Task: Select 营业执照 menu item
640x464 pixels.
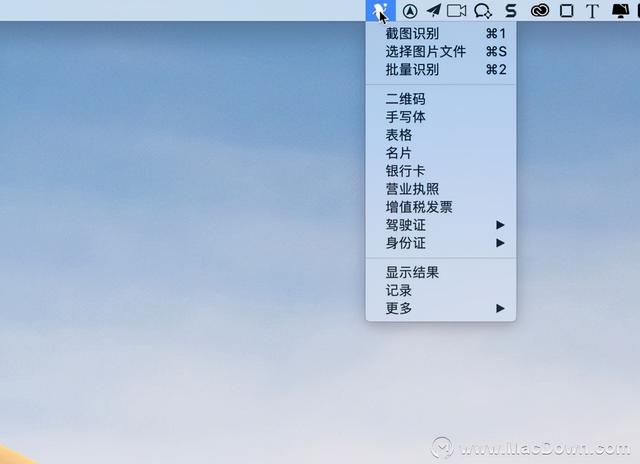Action: point(441,189)
